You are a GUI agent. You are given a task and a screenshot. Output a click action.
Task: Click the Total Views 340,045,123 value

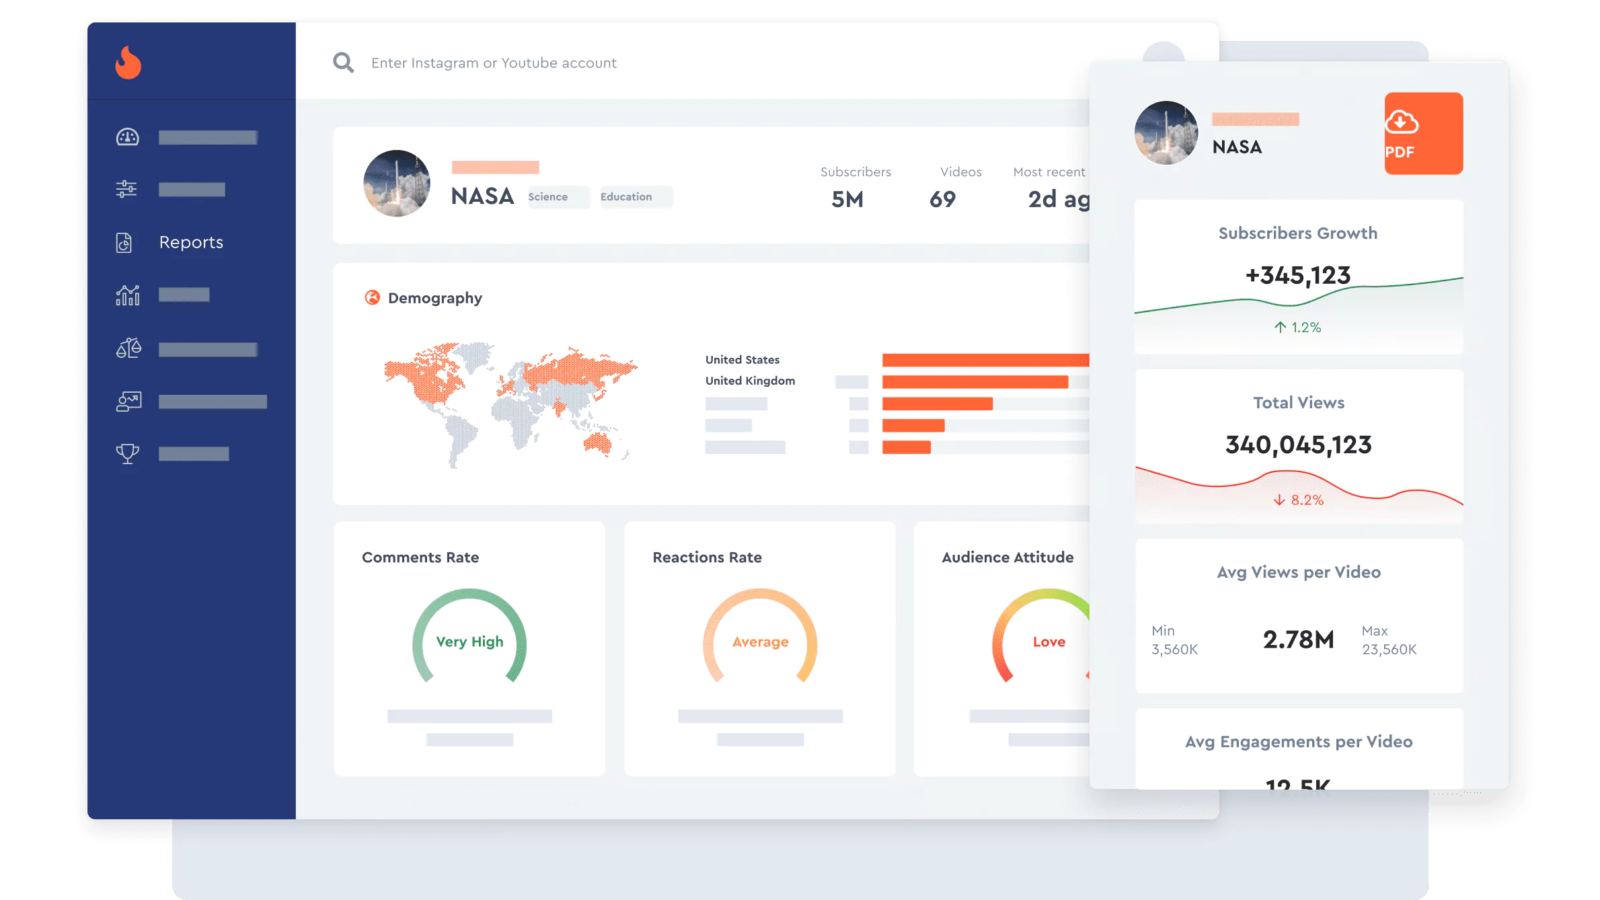[x=1298, y=445]
